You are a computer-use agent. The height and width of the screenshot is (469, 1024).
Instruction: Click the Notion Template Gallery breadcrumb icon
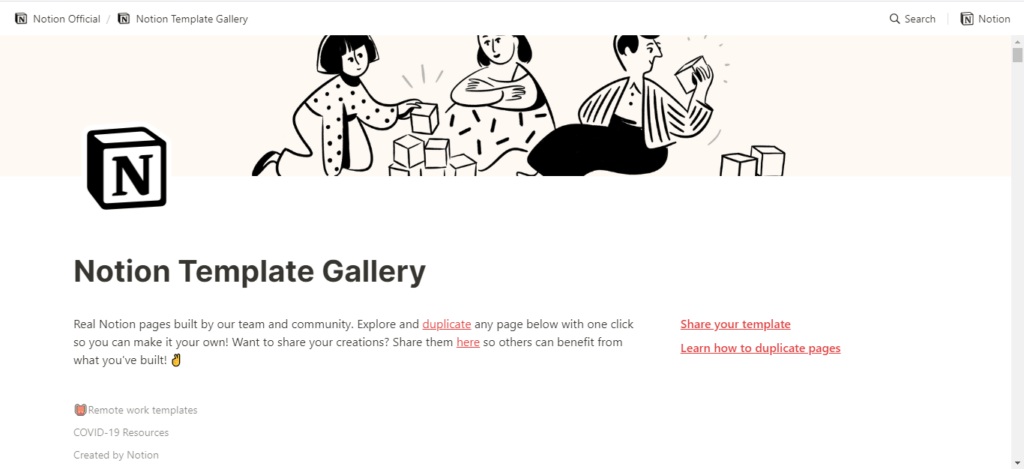[x=123, y=19]
